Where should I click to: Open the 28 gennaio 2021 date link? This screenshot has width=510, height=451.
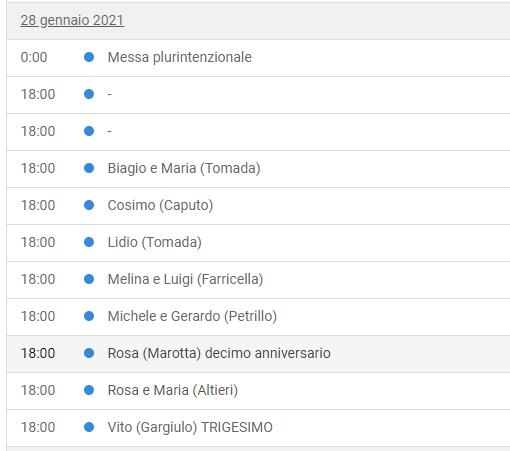coord(72,20)
